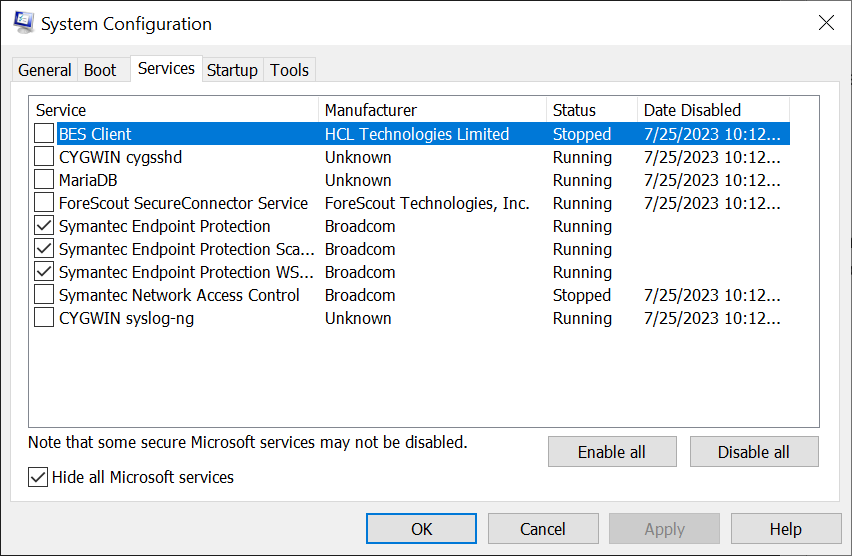Click HCL Technologies Limited manufacturer cell
This screenshot has height=556, width=852.
[x=417, y=134]
